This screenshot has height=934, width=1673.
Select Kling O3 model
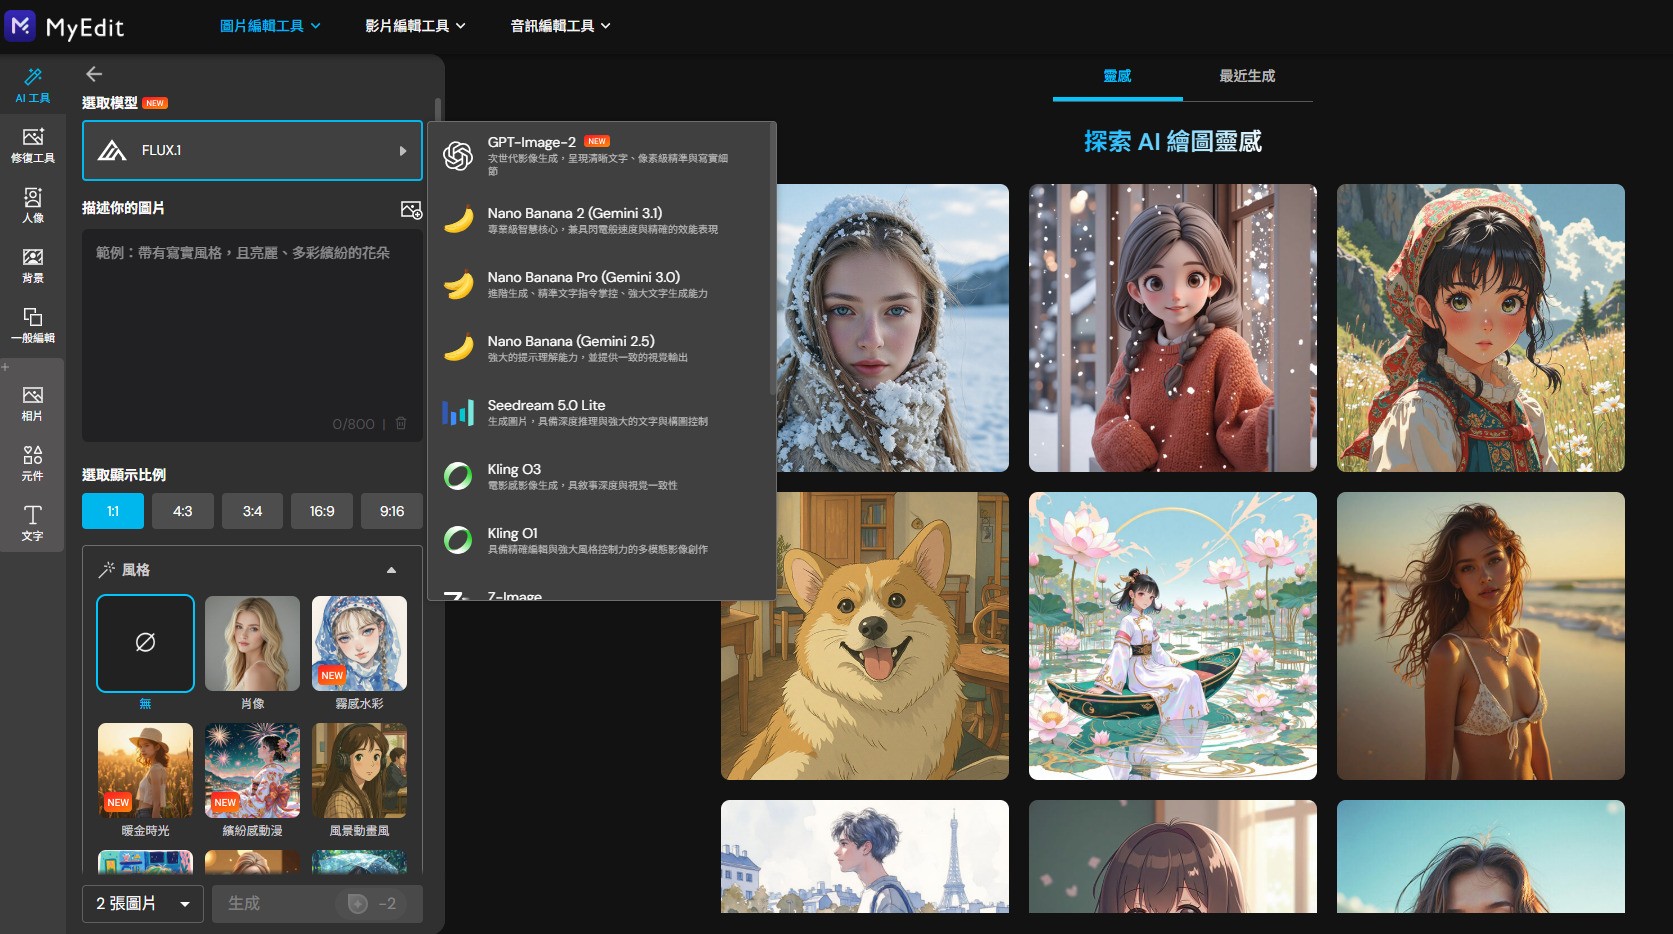coord(602,476)
